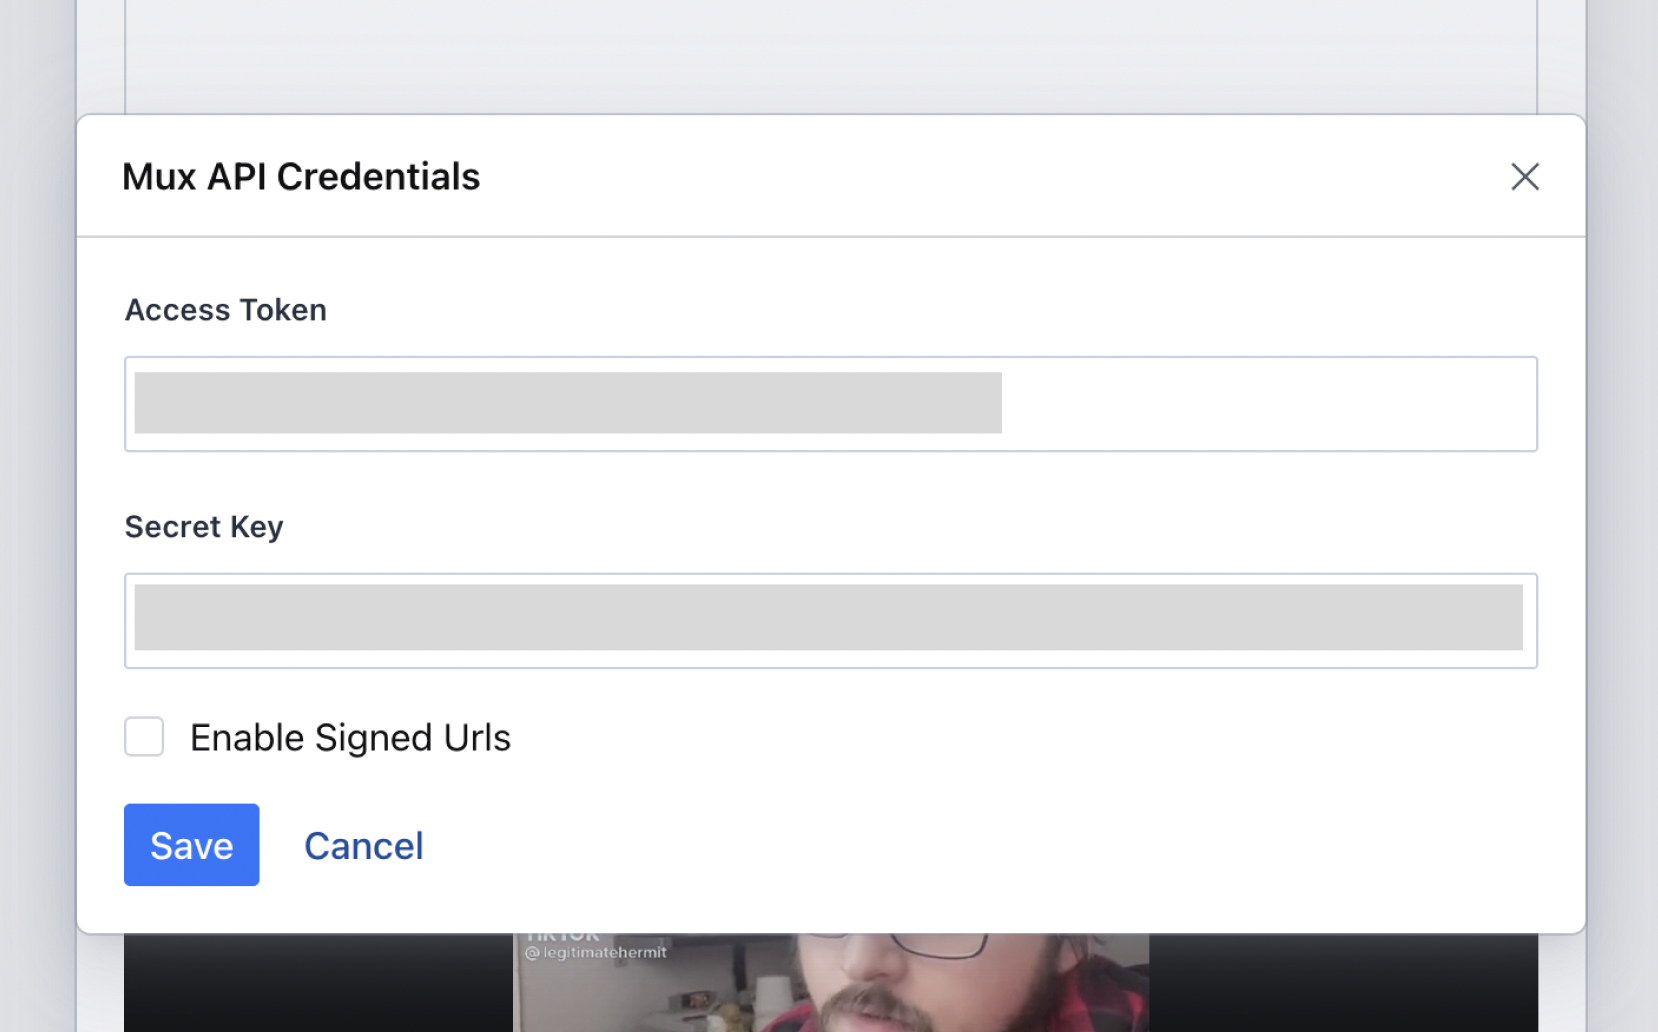Click the Access Token label
The image size is (1658, 1032).
click(226, 310)
